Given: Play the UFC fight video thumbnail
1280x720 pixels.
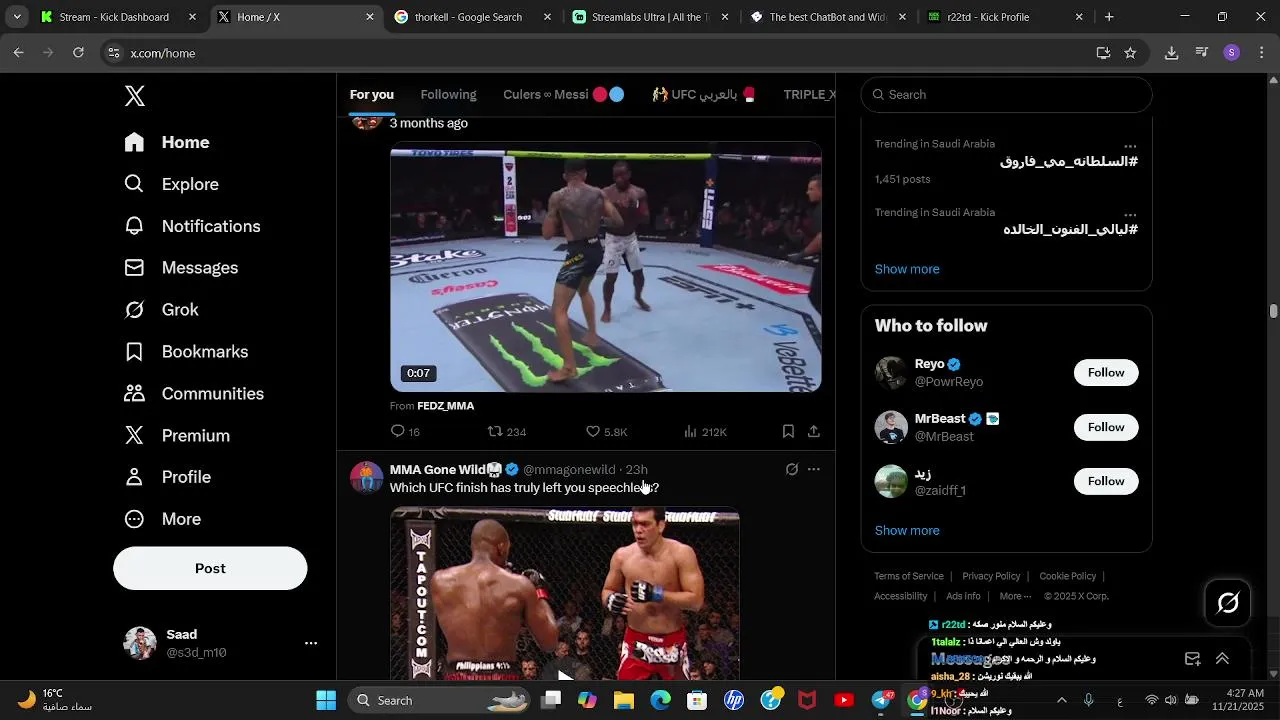Looking at the screenshot, I should pos(606,267).
